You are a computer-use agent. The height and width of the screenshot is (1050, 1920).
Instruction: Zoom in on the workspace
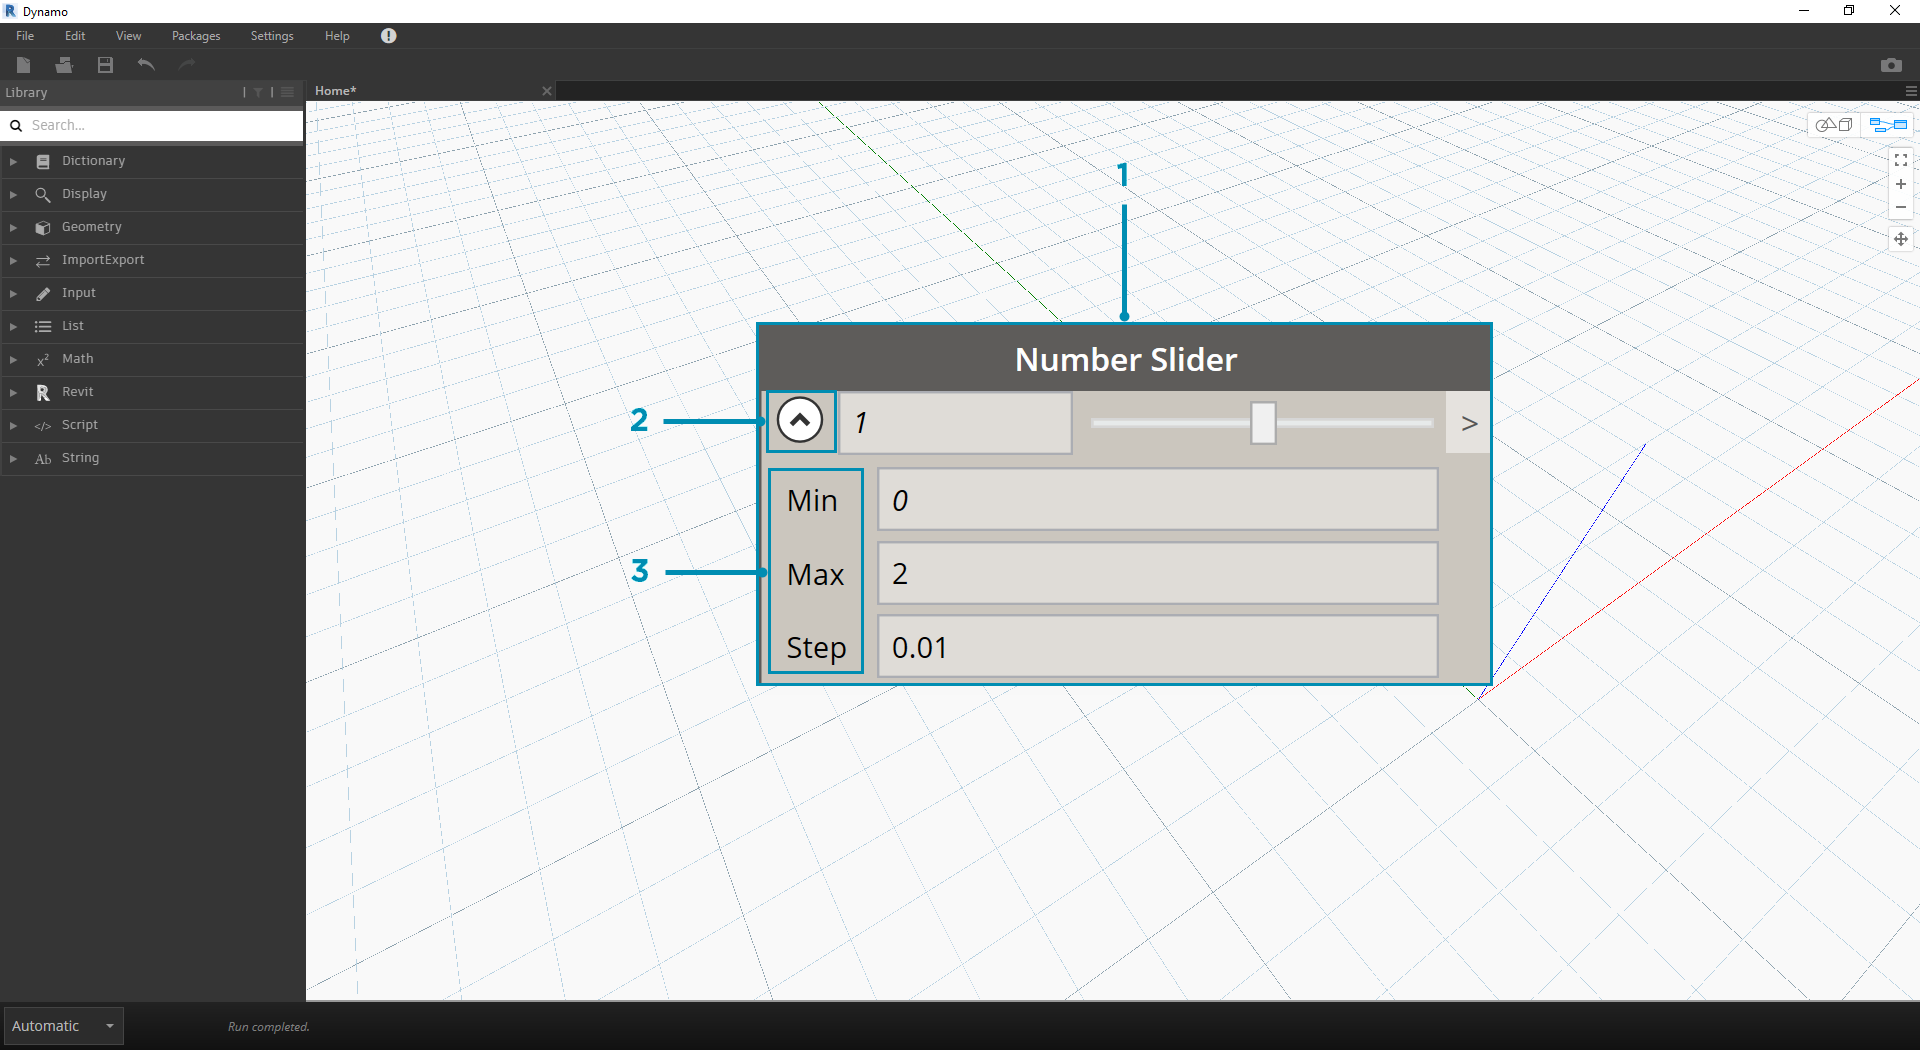[1901, 184]
